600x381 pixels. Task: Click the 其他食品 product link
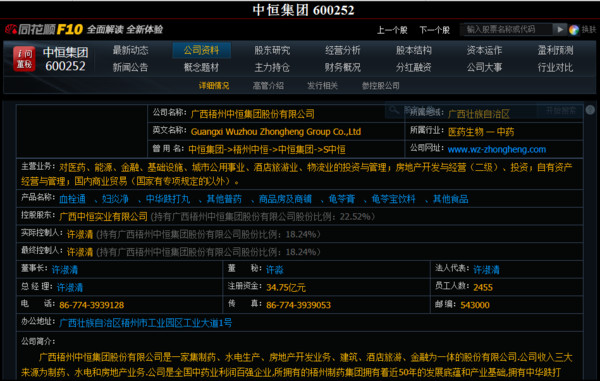[x=450, y=199]
